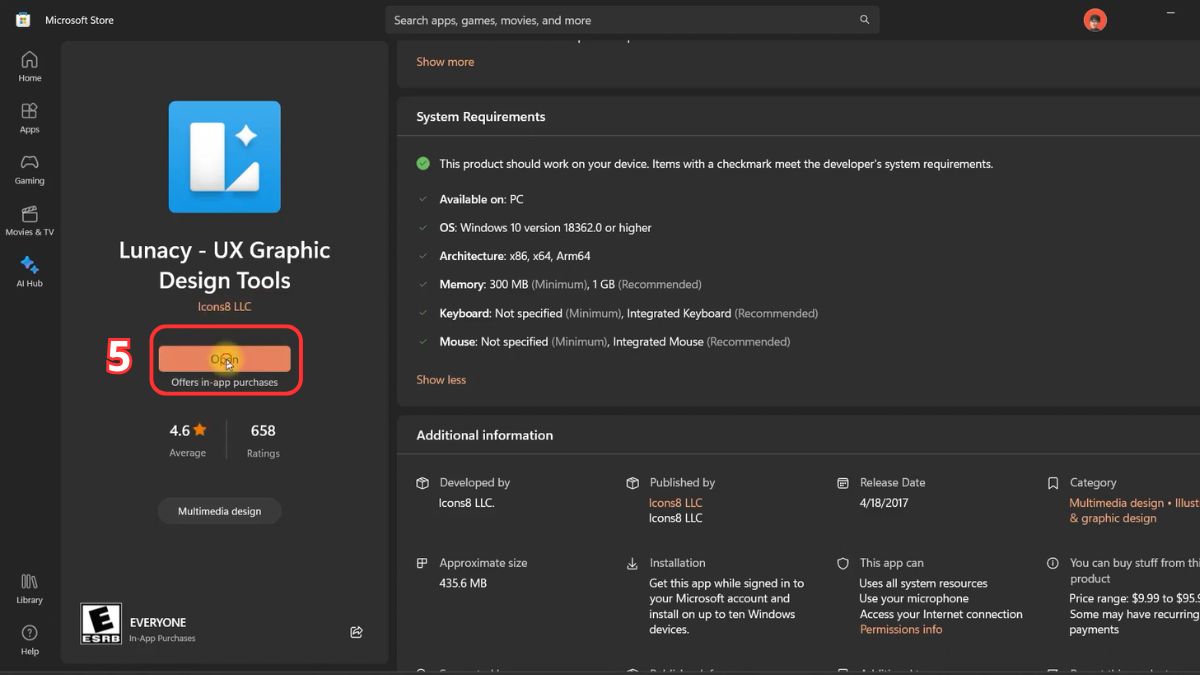1200x675 pixels.
Task: Click the Lunacy - UX Graphic Design Tools title
Action: (224, 265)
